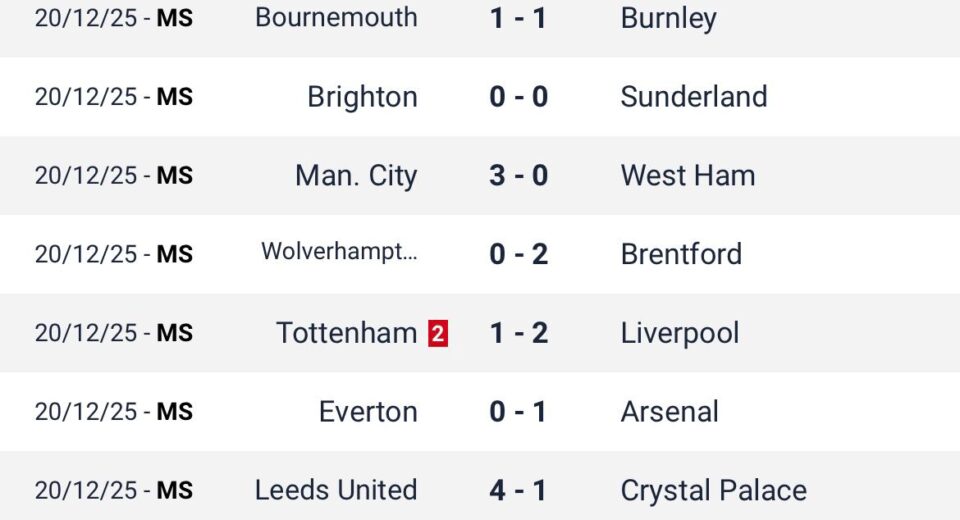Open the 3 - 0 Man. City match score
960x520 pixels.
(x=519, y=176)
